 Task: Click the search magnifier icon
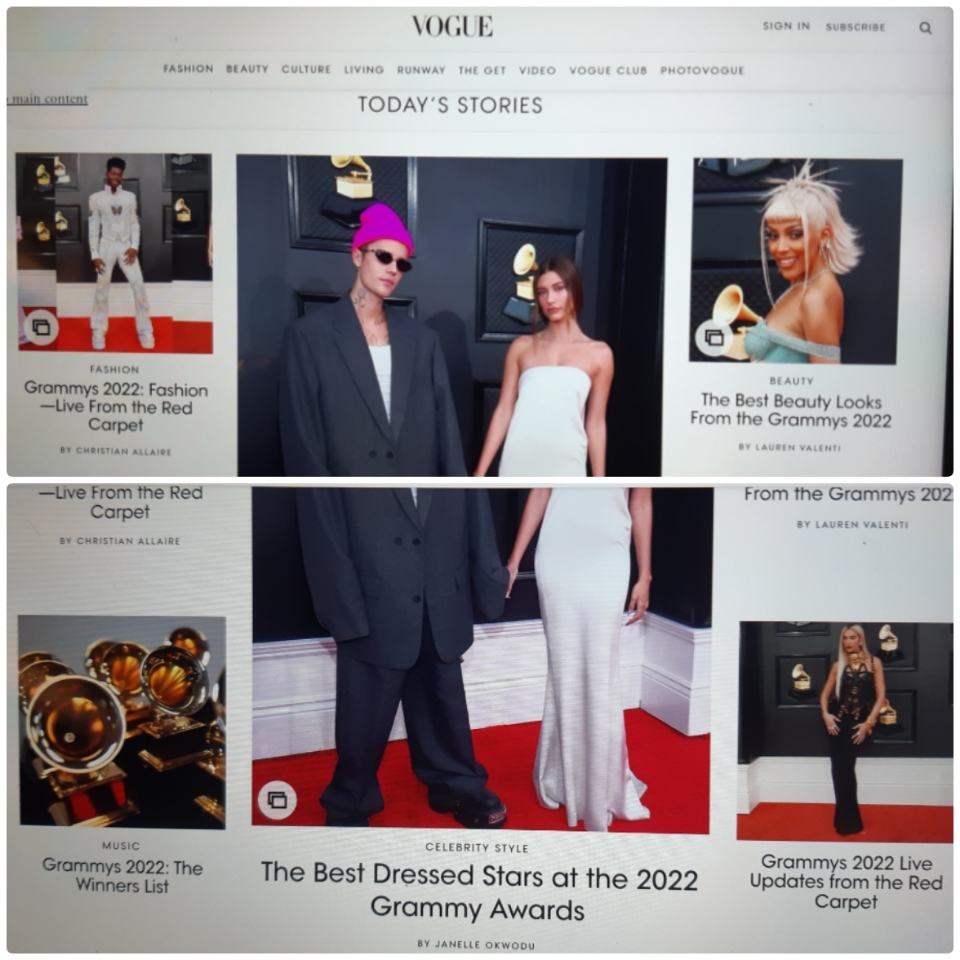click(x=925, y=28)
